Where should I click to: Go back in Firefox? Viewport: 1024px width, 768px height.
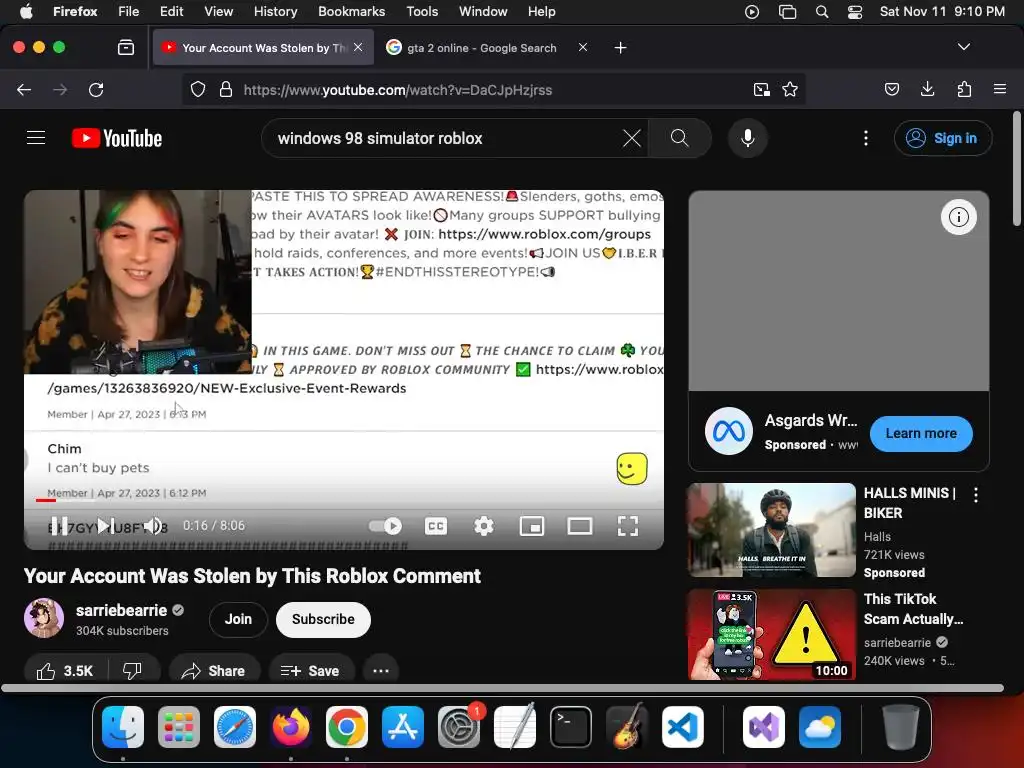pyautogui.click(x=24, y=89)
